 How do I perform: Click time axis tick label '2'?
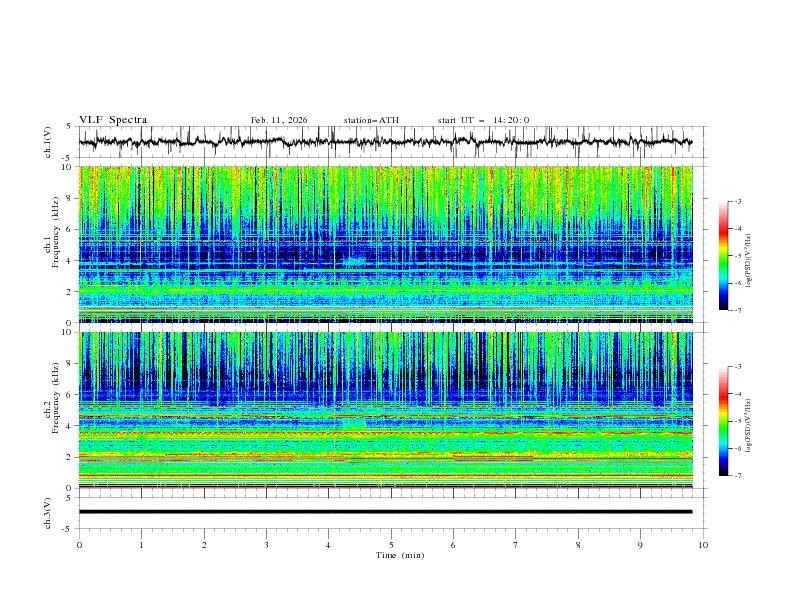click(204, 545)
